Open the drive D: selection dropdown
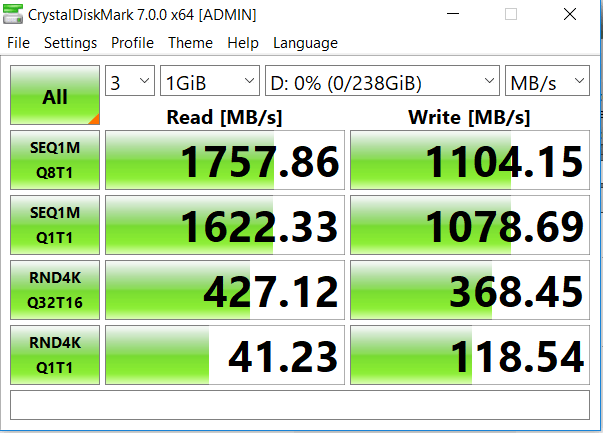 (x=382, y=81)
